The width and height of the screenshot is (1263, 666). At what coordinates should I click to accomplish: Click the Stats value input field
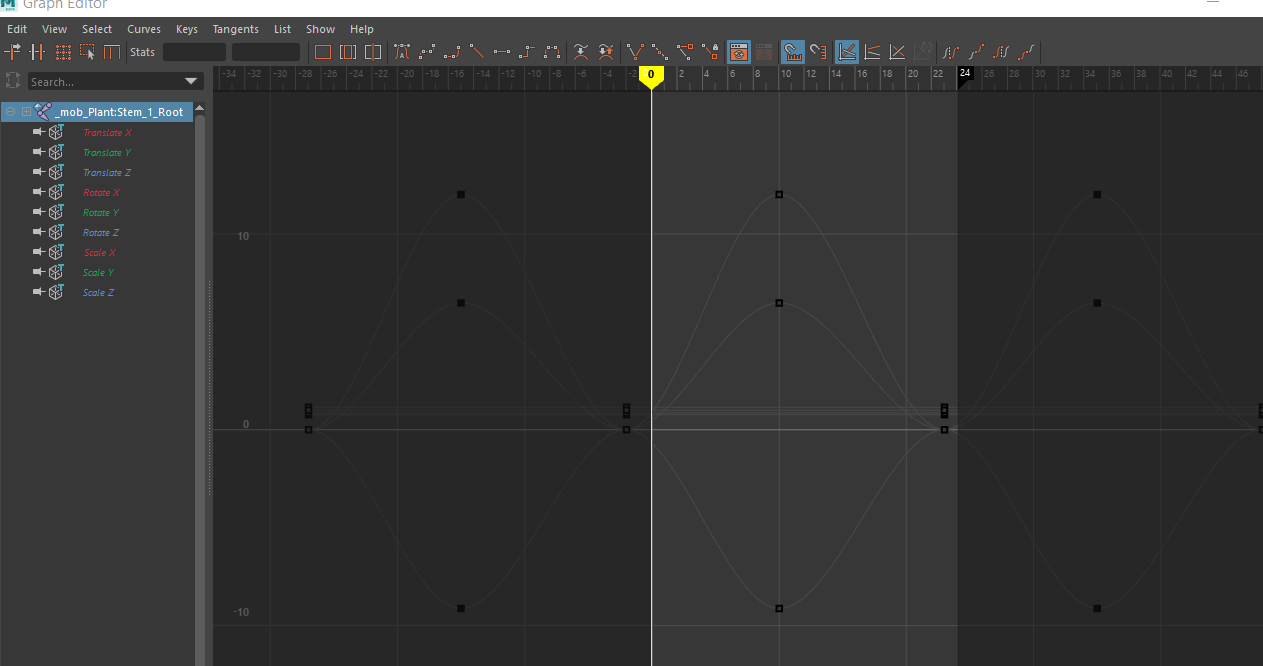pyautogui.click(x=265, y=51)
